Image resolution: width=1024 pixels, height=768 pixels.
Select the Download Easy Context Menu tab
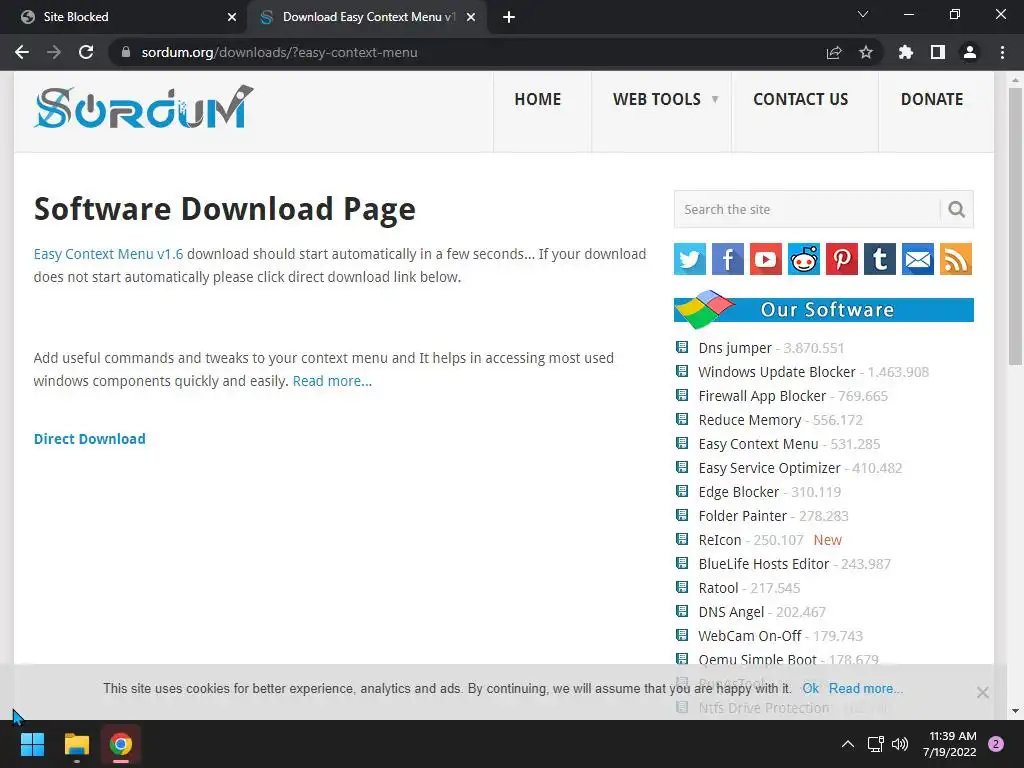click(x=366, y=17)
